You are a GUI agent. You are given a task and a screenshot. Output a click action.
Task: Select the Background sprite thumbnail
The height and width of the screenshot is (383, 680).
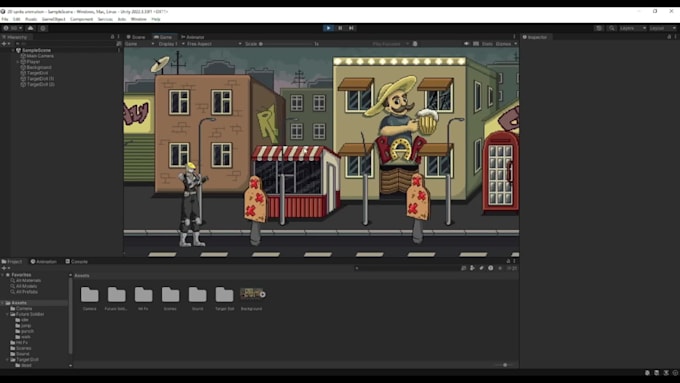click(252, 294)
